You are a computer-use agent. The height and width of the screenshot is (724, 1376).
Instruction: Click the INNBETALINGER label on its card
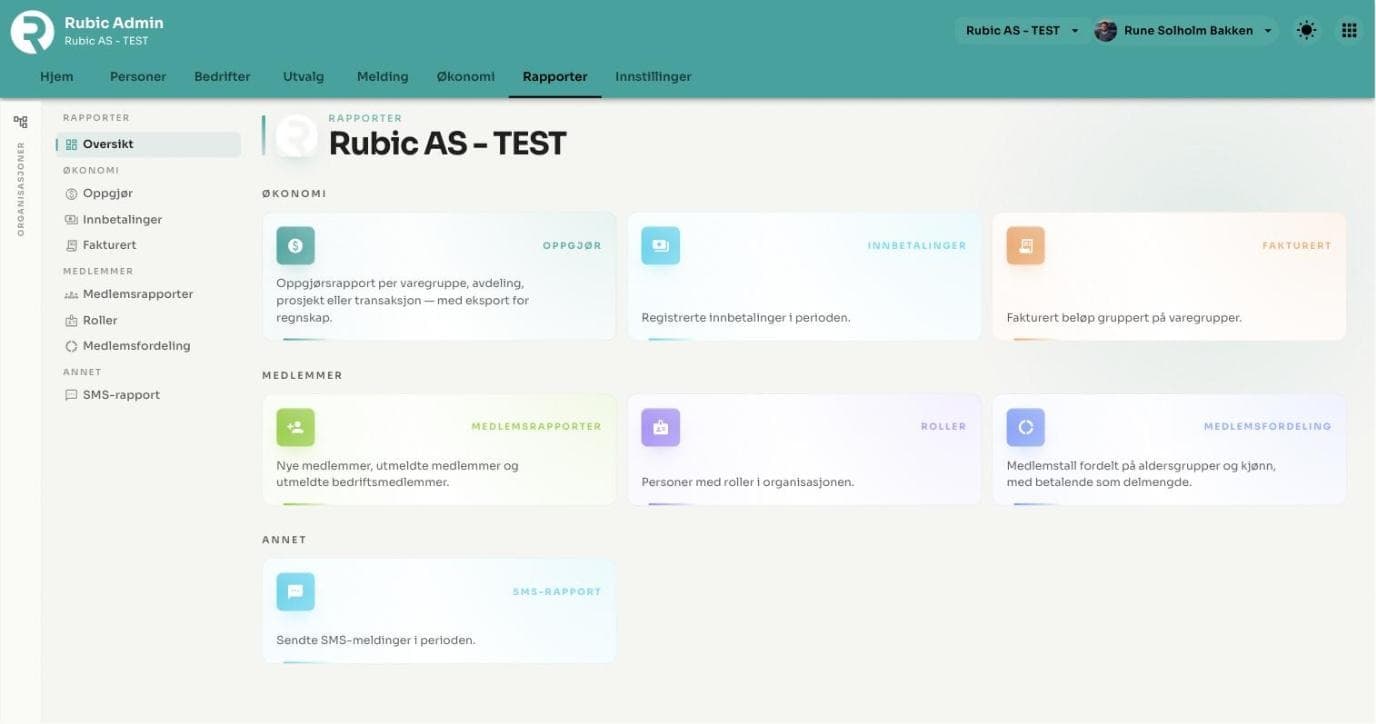pos(917,245)
